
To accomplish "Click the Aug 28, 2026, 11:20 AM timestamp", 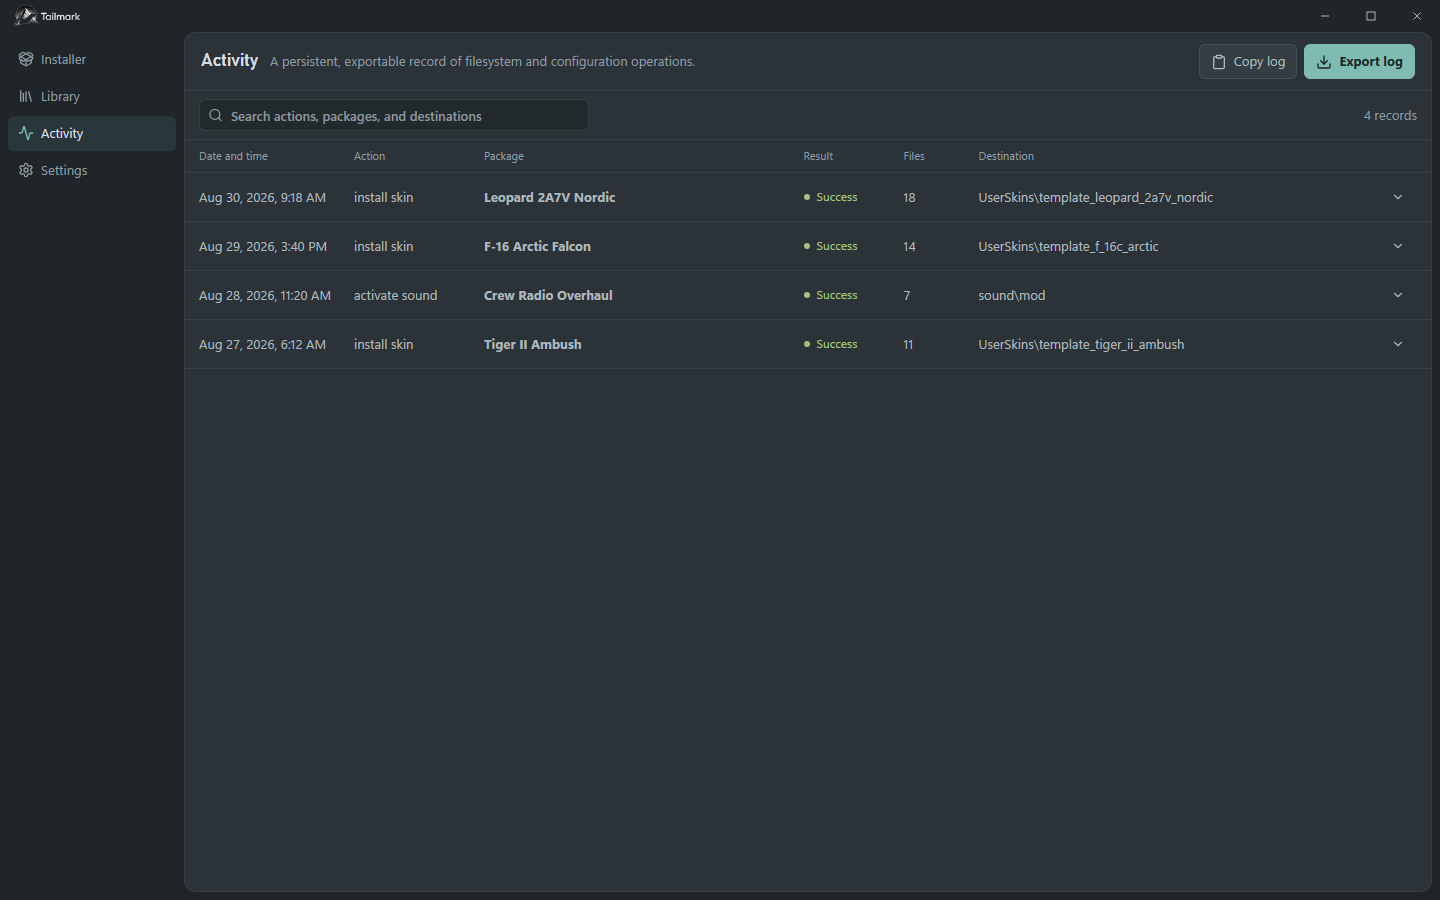I will coord(265,295).
